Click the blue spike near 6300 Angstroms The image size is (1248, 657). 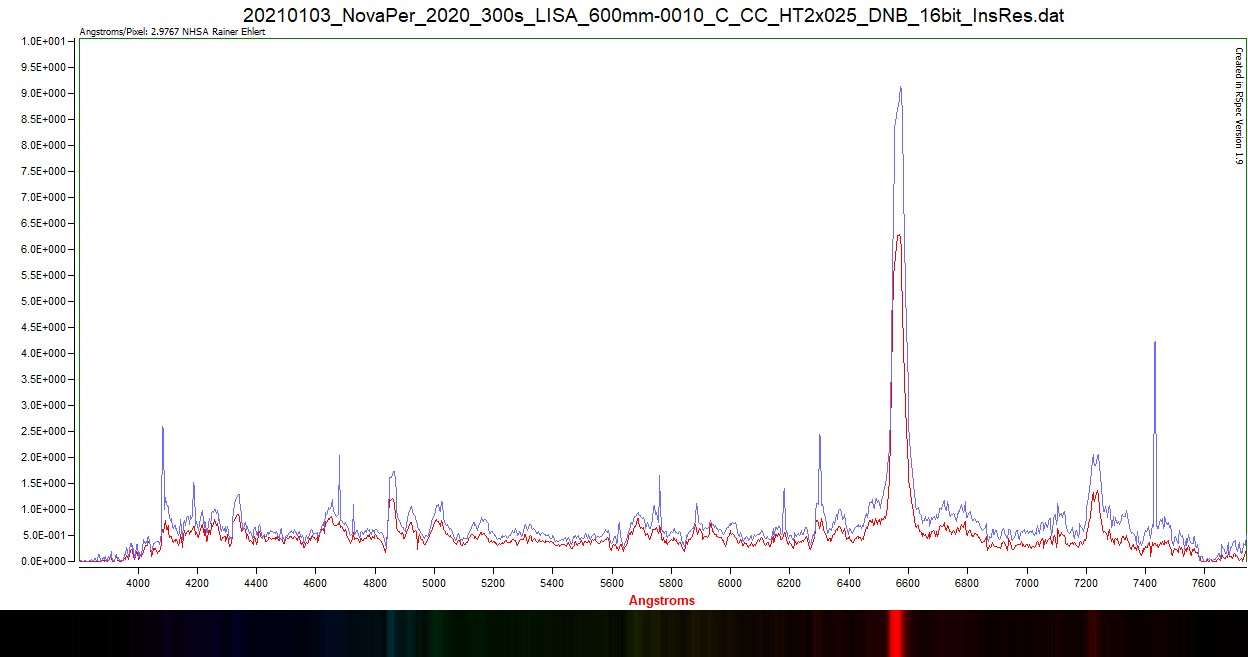(x=819, y=436)
